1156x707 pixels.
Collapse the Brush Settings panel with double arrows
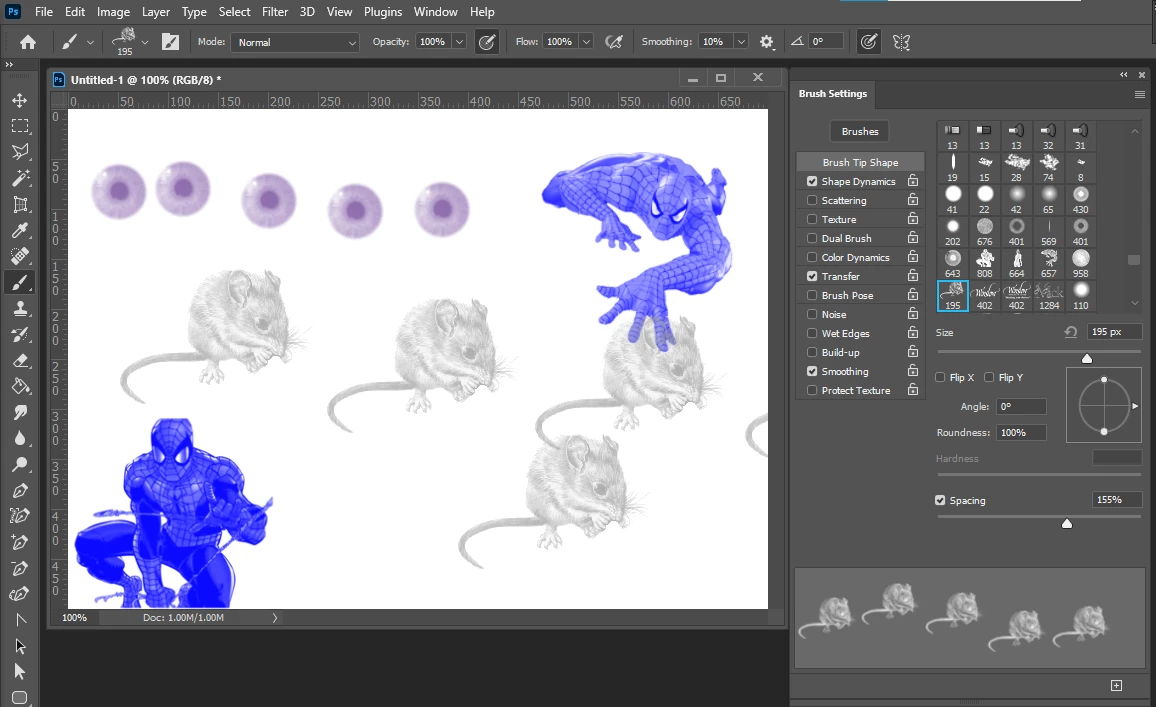pos(1123,74)
